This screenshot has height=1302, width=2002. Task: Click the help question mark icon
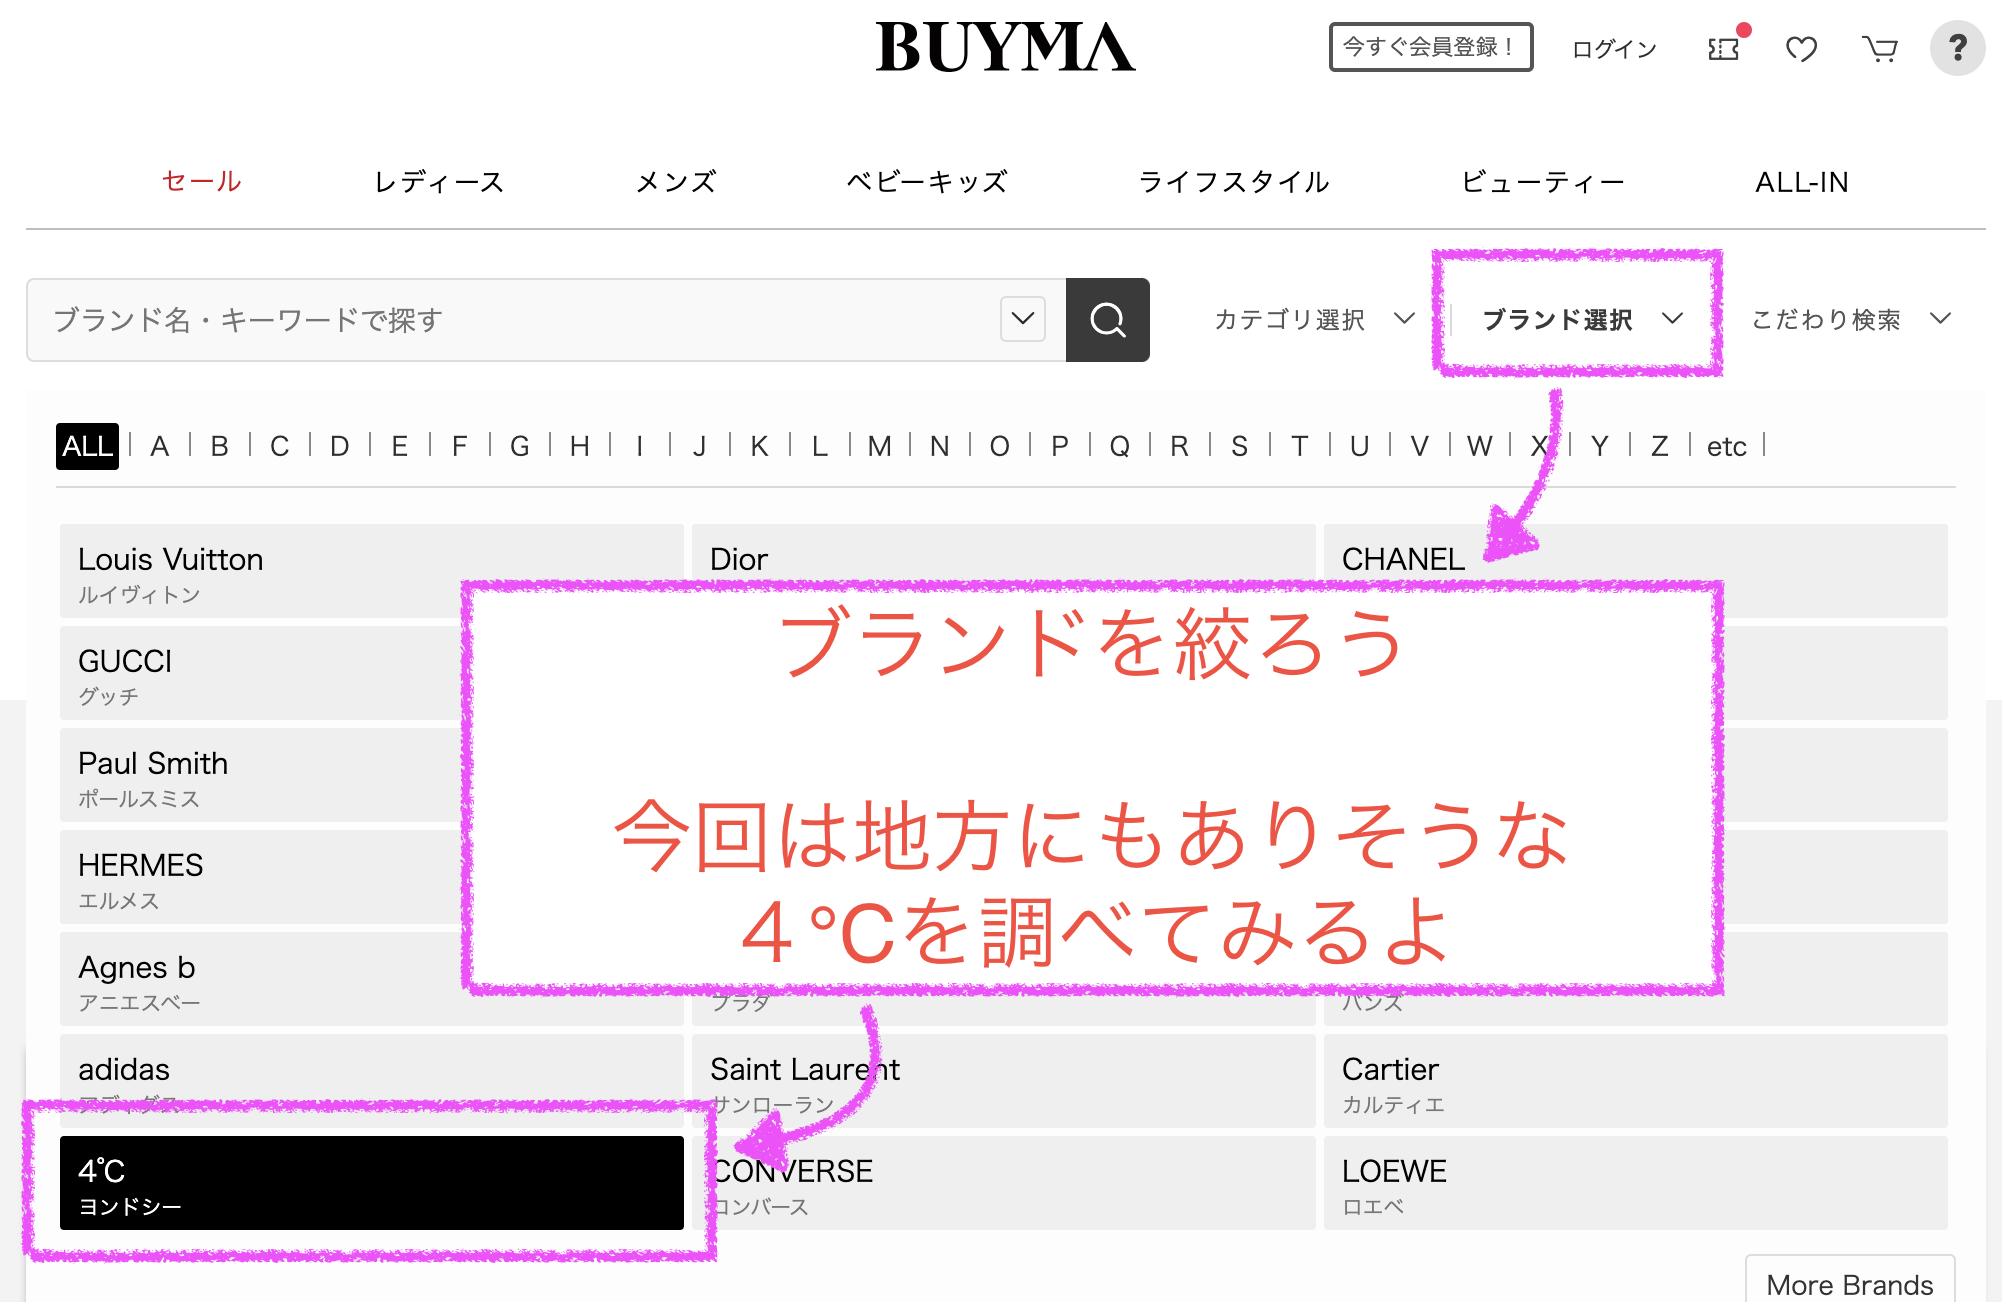[x=1957, y=47]
